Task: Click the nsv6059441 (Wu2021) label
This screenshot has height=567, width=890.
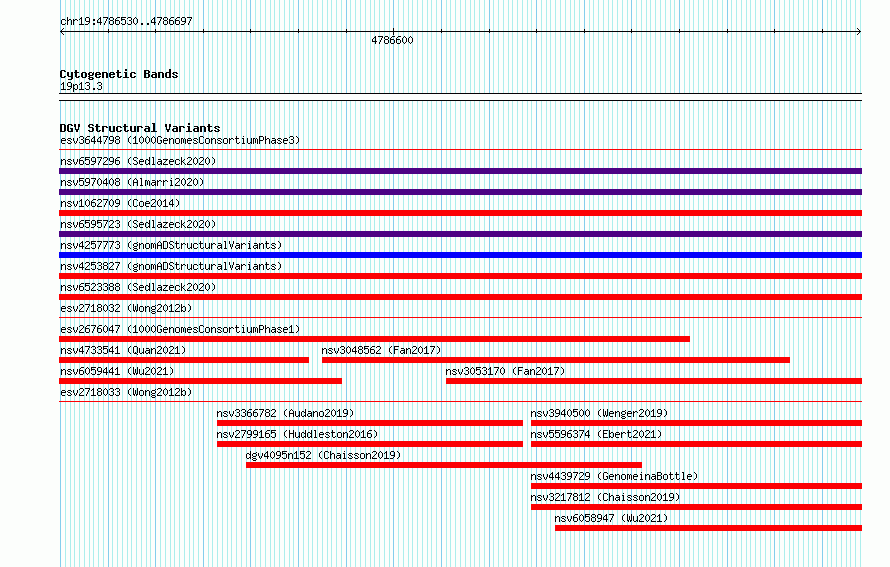Action: 117,371
